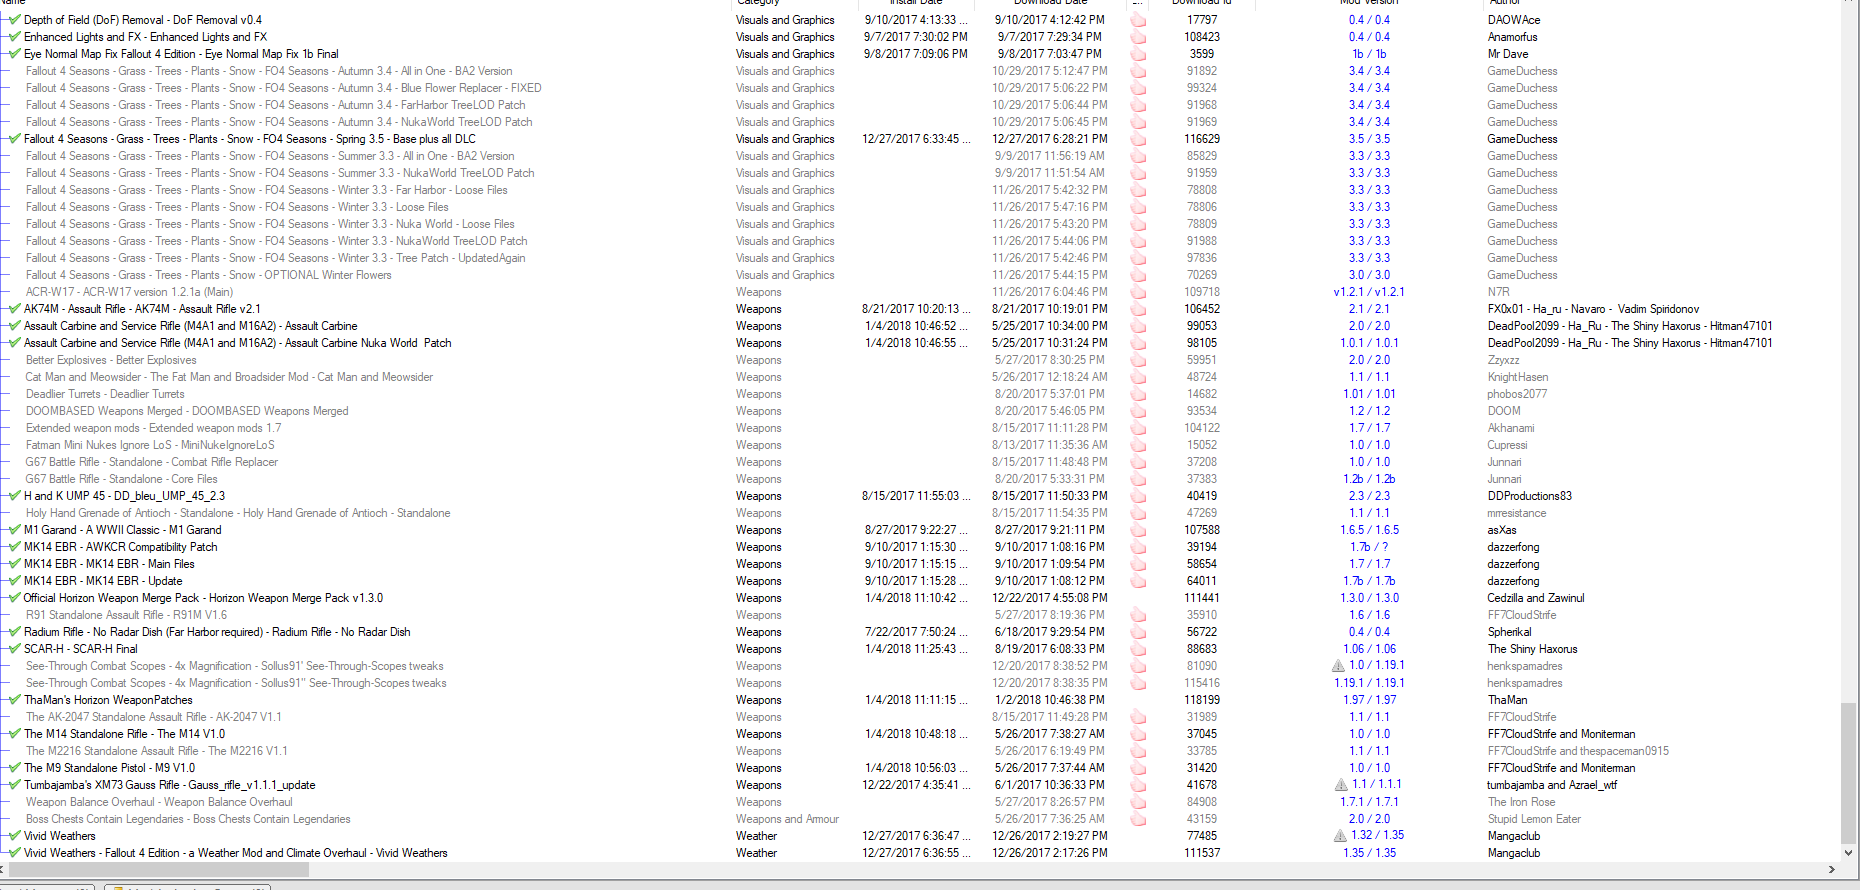Click author Stupid Lemon Eater
The height and width of the screenshot is (890, 1860).
1534,819
